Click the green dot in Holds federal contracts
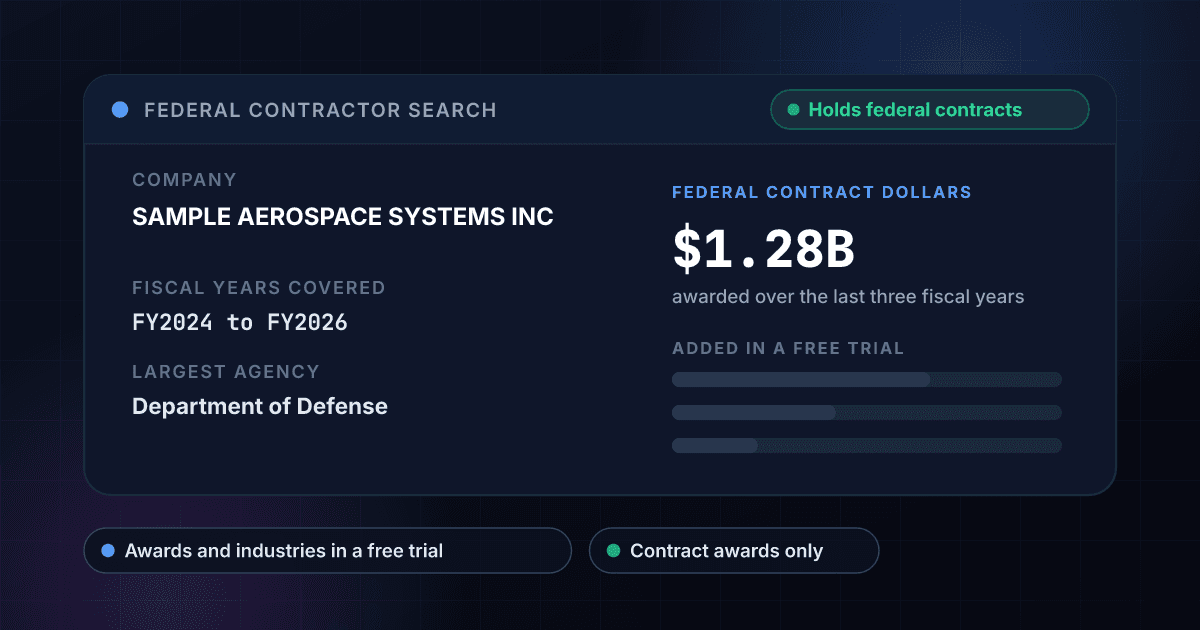Viewport: 1200px width, 630px height. click(793, 110)
